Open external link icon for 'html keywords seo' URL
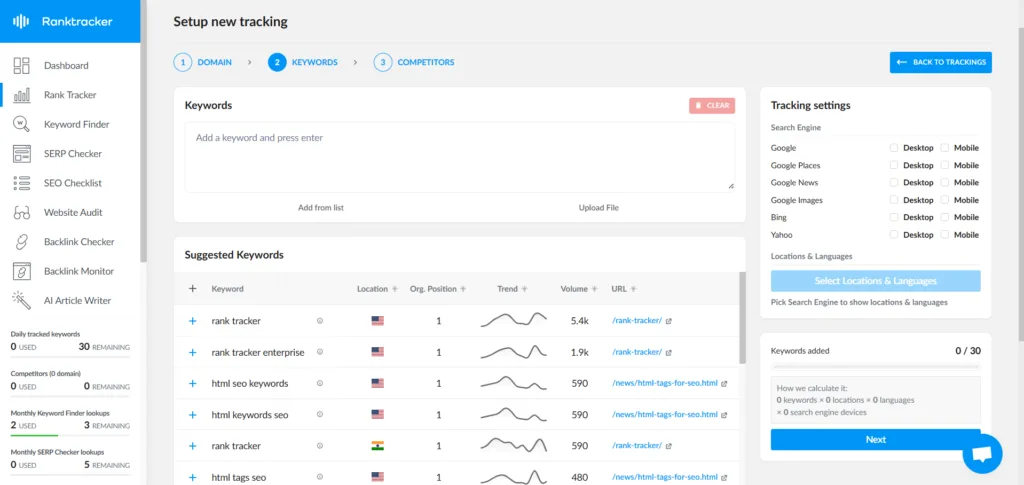Screen dimensions: 1024x485 [x=724, y=415]
